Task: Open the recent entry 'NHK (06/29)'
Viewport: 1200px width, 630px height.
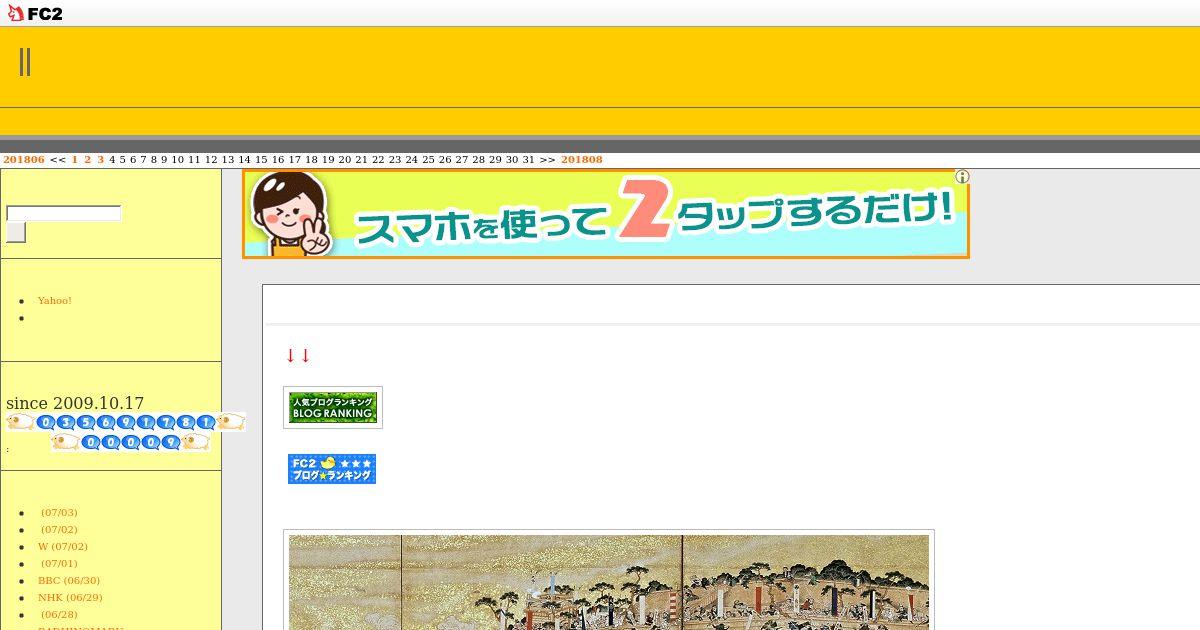Action: pos(70,597)
